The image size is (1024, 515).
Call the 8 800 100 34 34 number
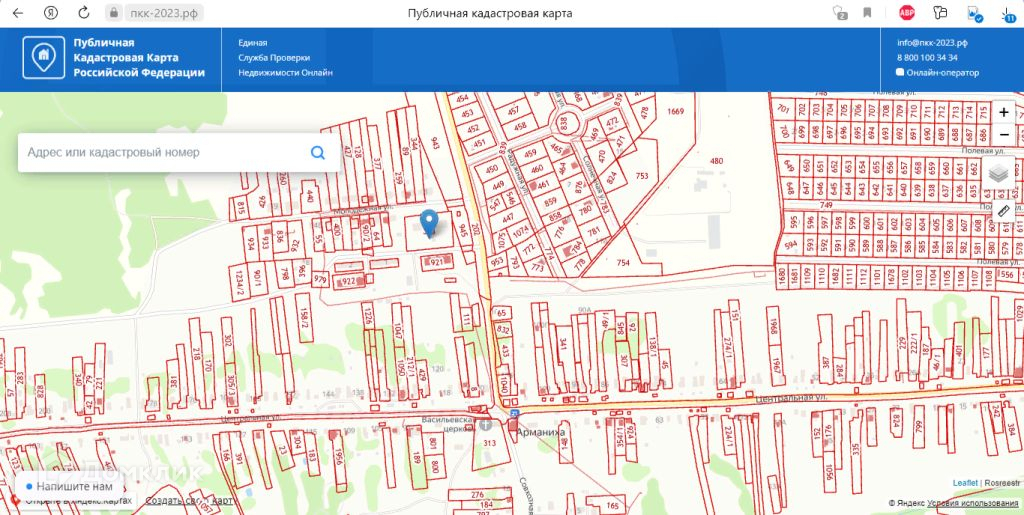pos(927,57)
